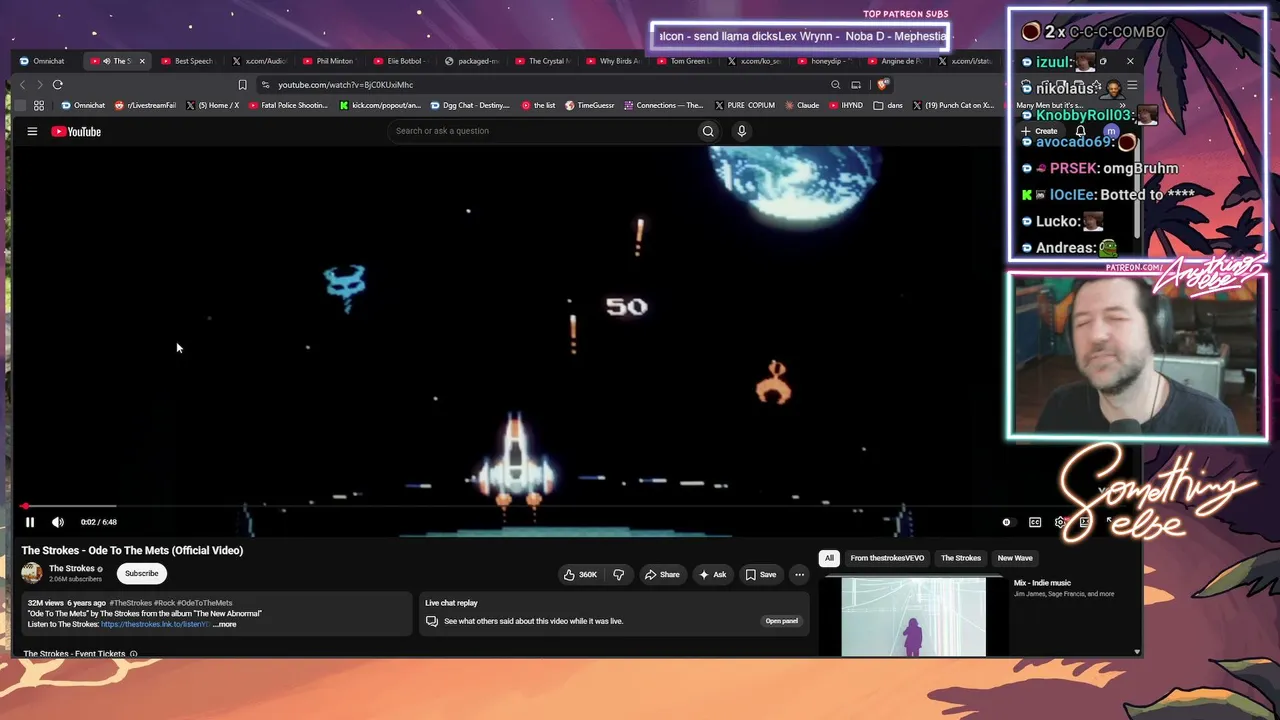Image resolution: width=1280 pixels, height=720 pixels.
Task: Click the Mix - Indie music title
Action: tap(1042, 583)
